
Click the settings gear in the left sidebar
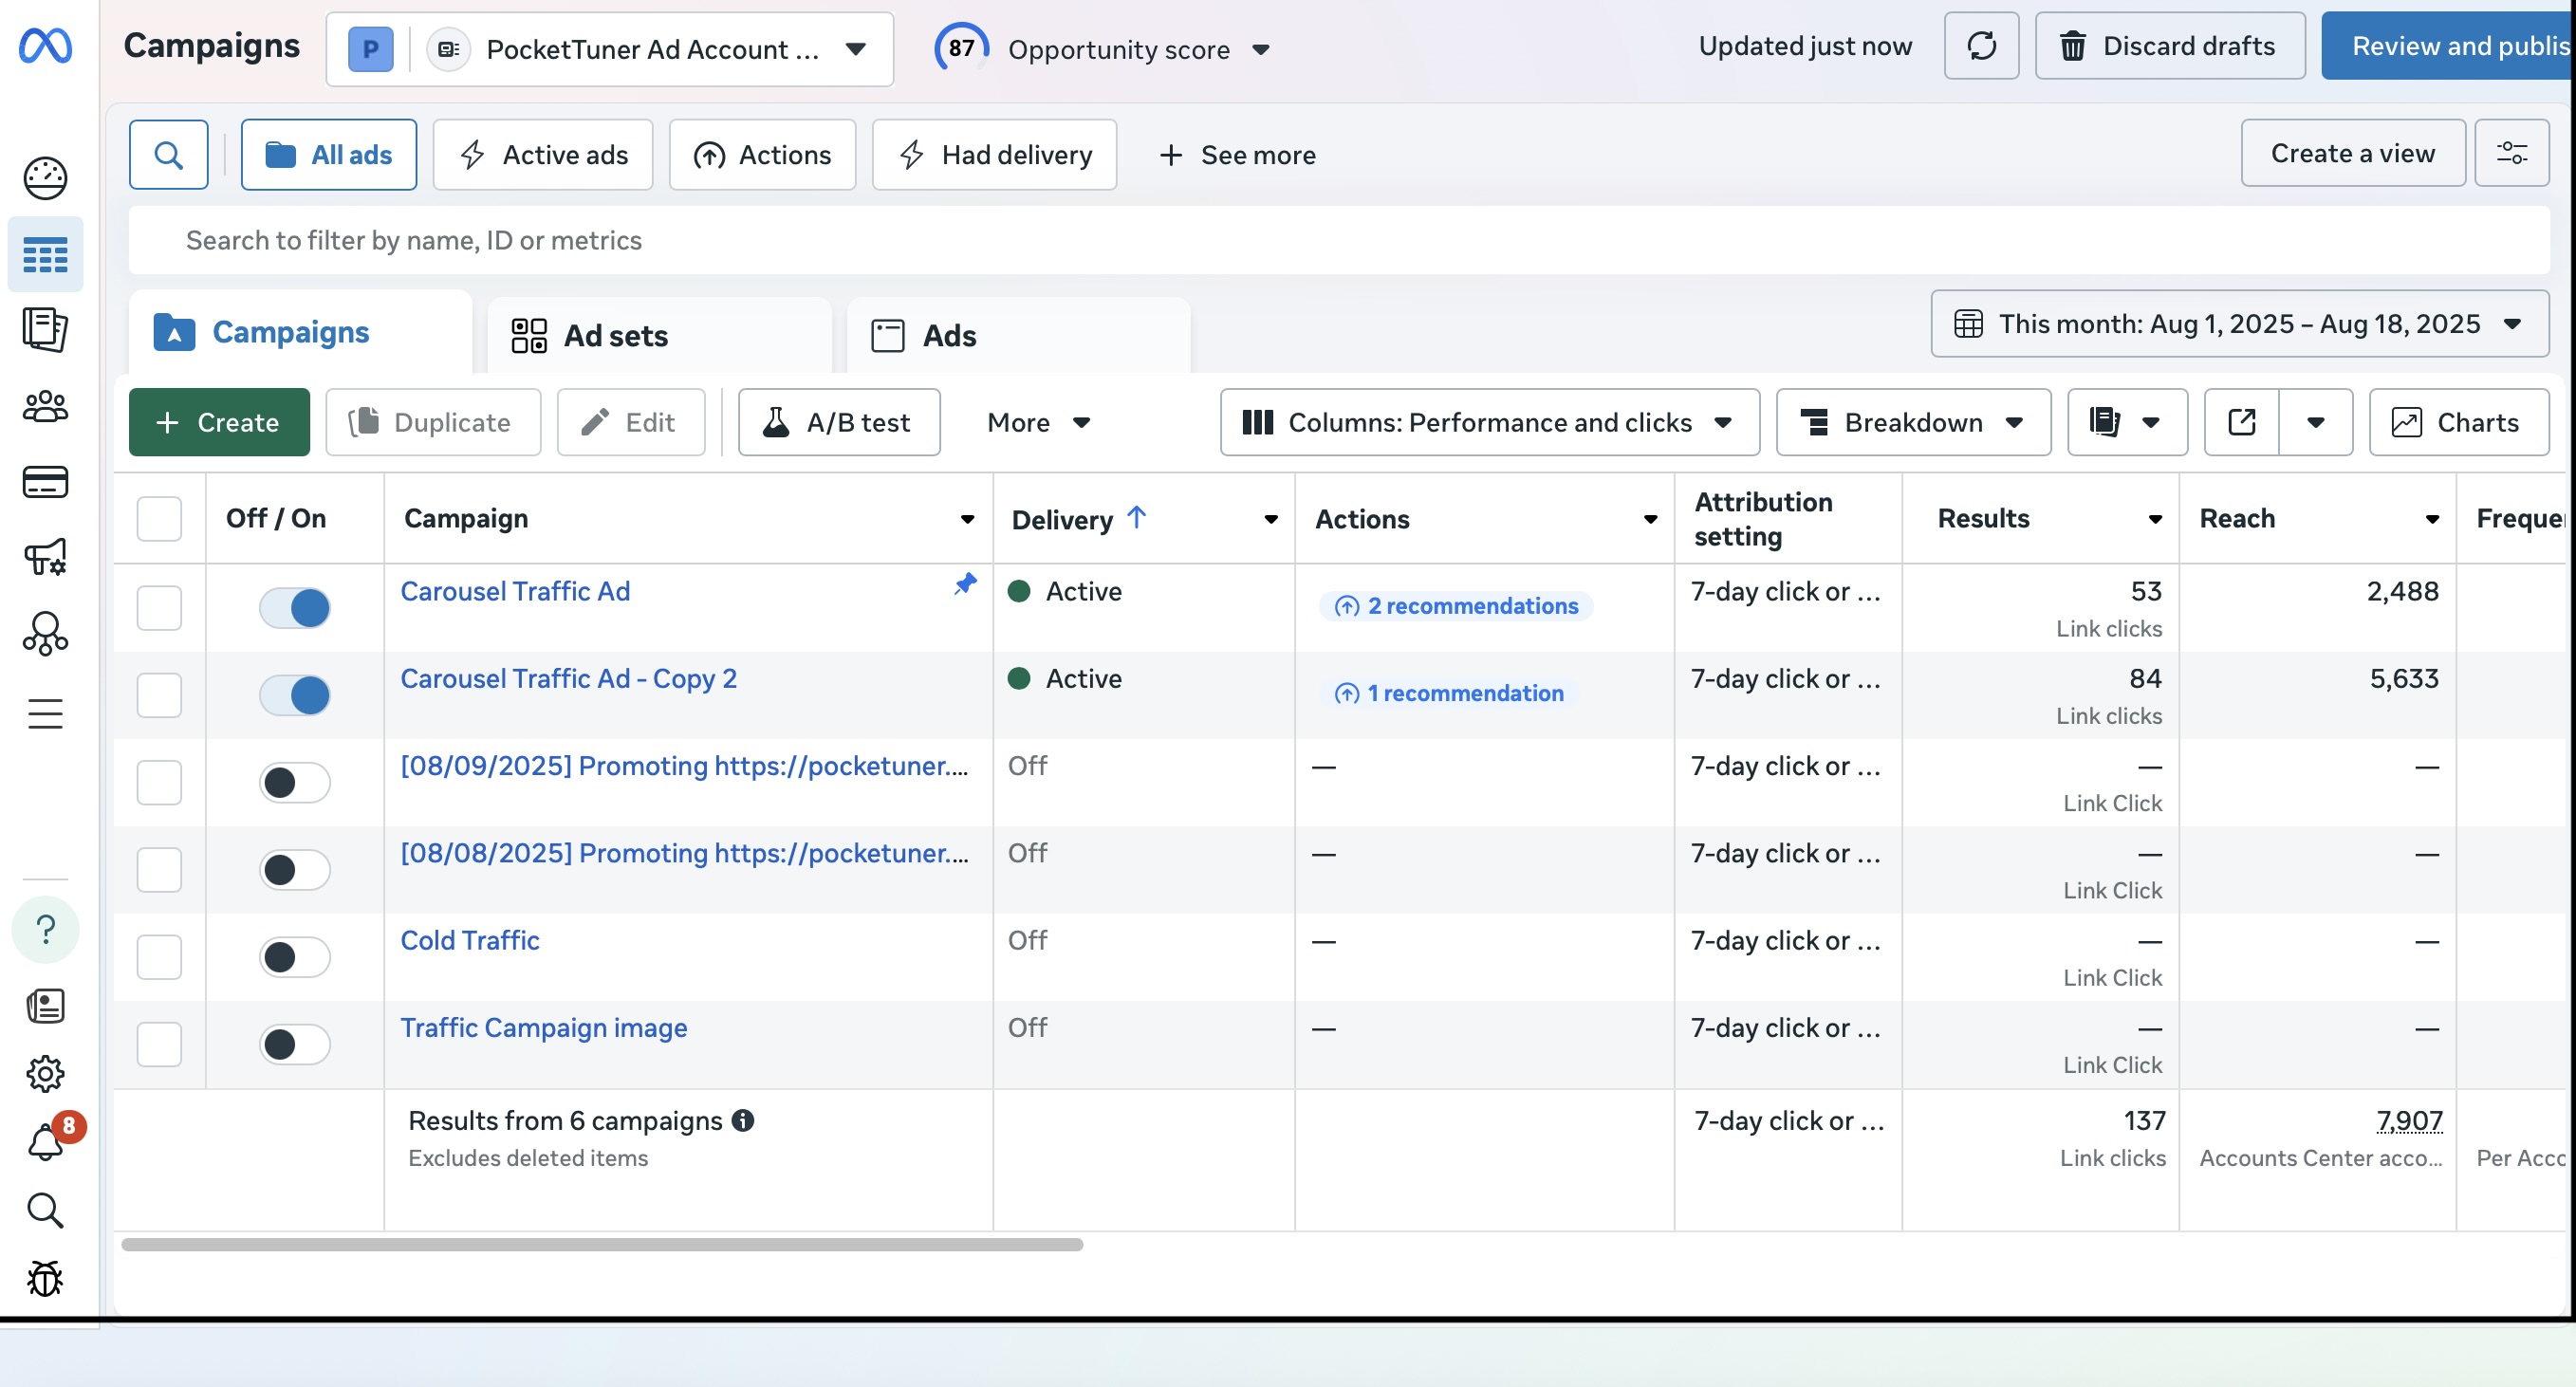click(45, 1074)
